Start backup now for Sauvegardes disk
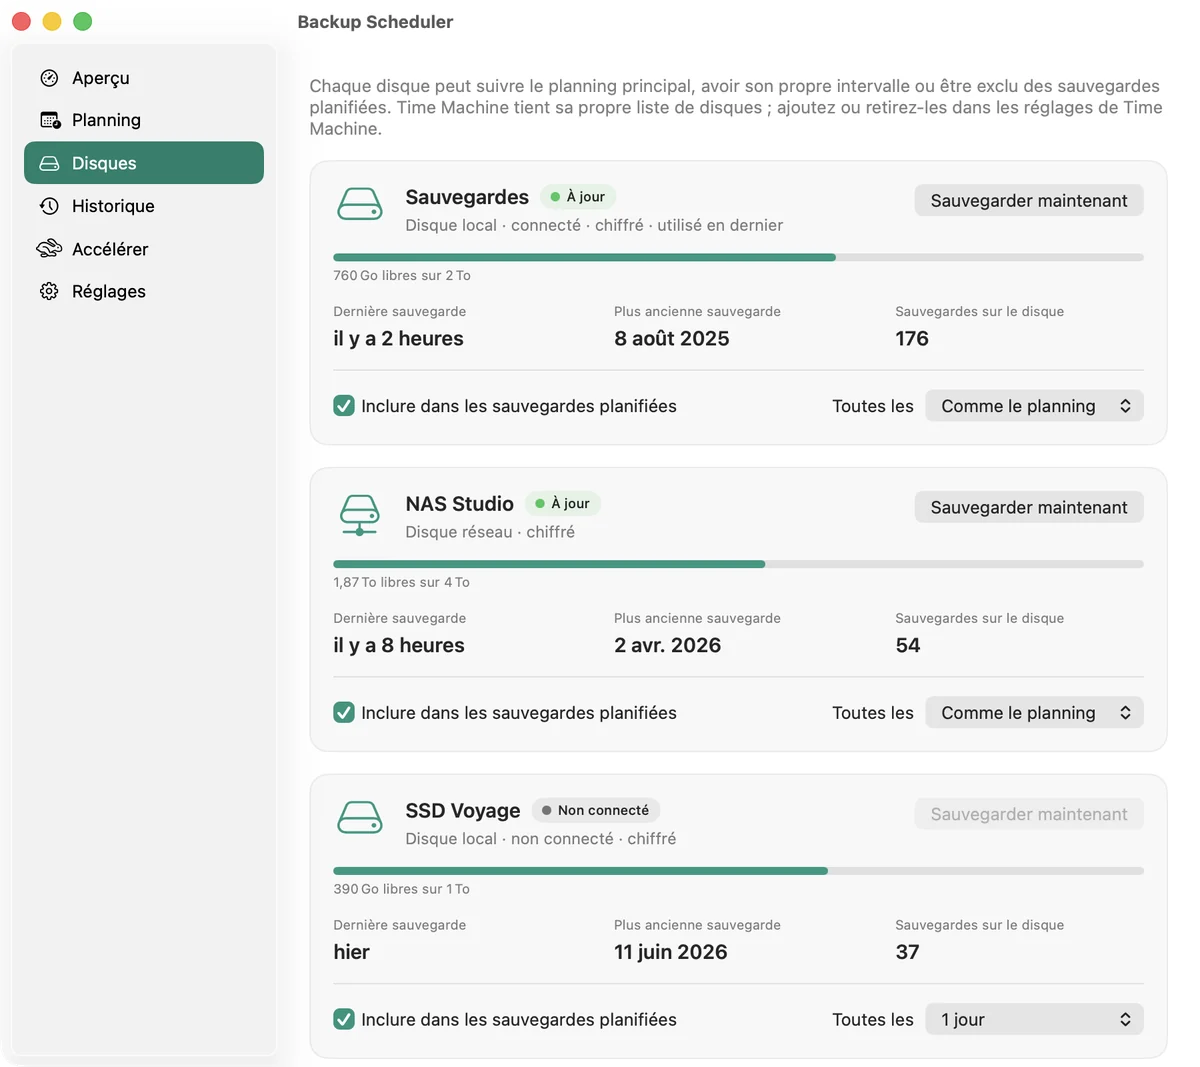This screenshot has width=1200, height=1067. 1029,201
